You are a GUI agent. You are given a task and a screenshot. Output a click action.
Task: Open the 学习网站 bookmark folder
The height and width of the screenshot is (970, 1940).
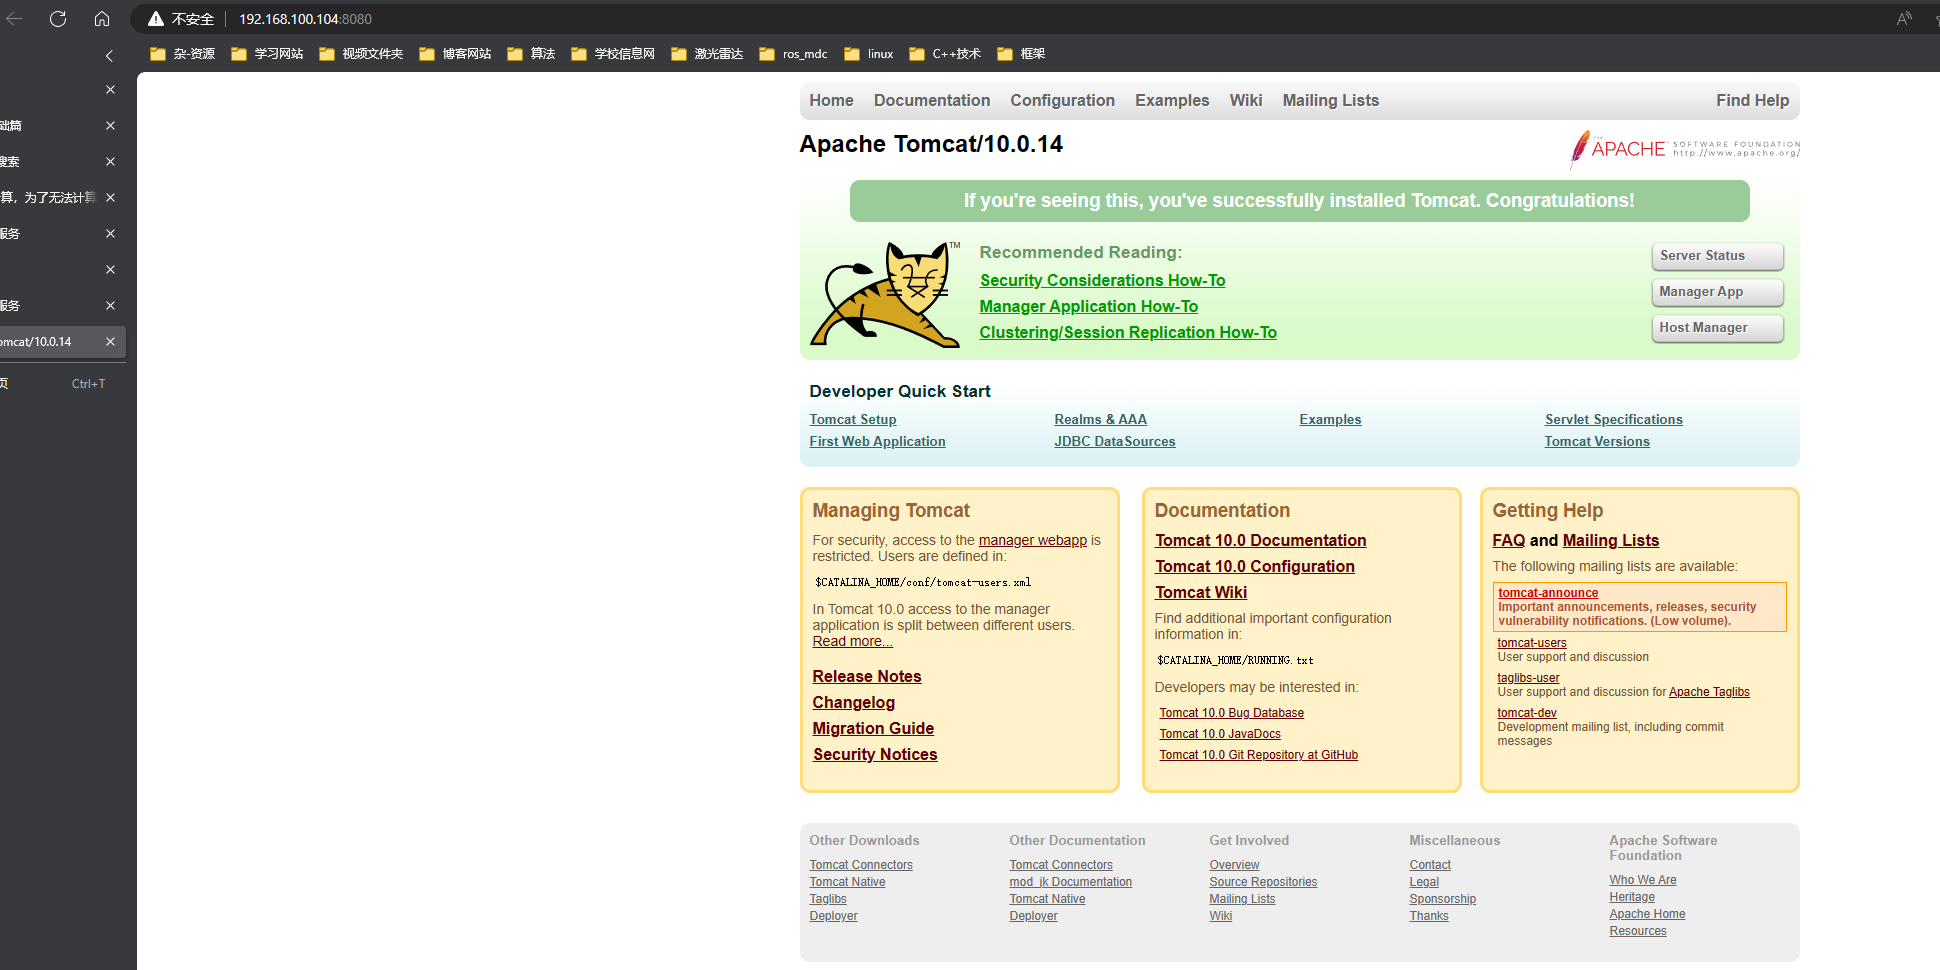coord(267,54)
